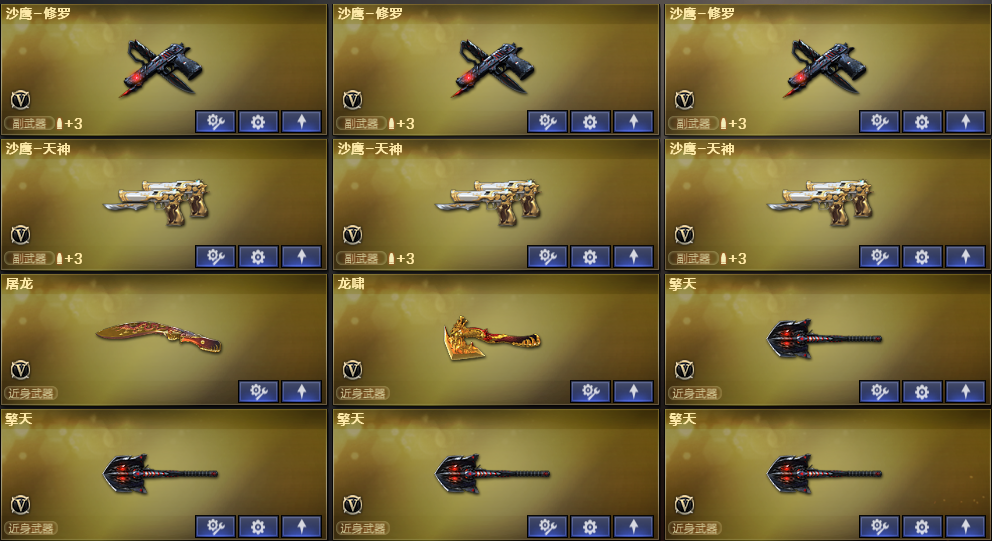Click the 近身武器 tag on the 屠龙 card

pos(30,394)
